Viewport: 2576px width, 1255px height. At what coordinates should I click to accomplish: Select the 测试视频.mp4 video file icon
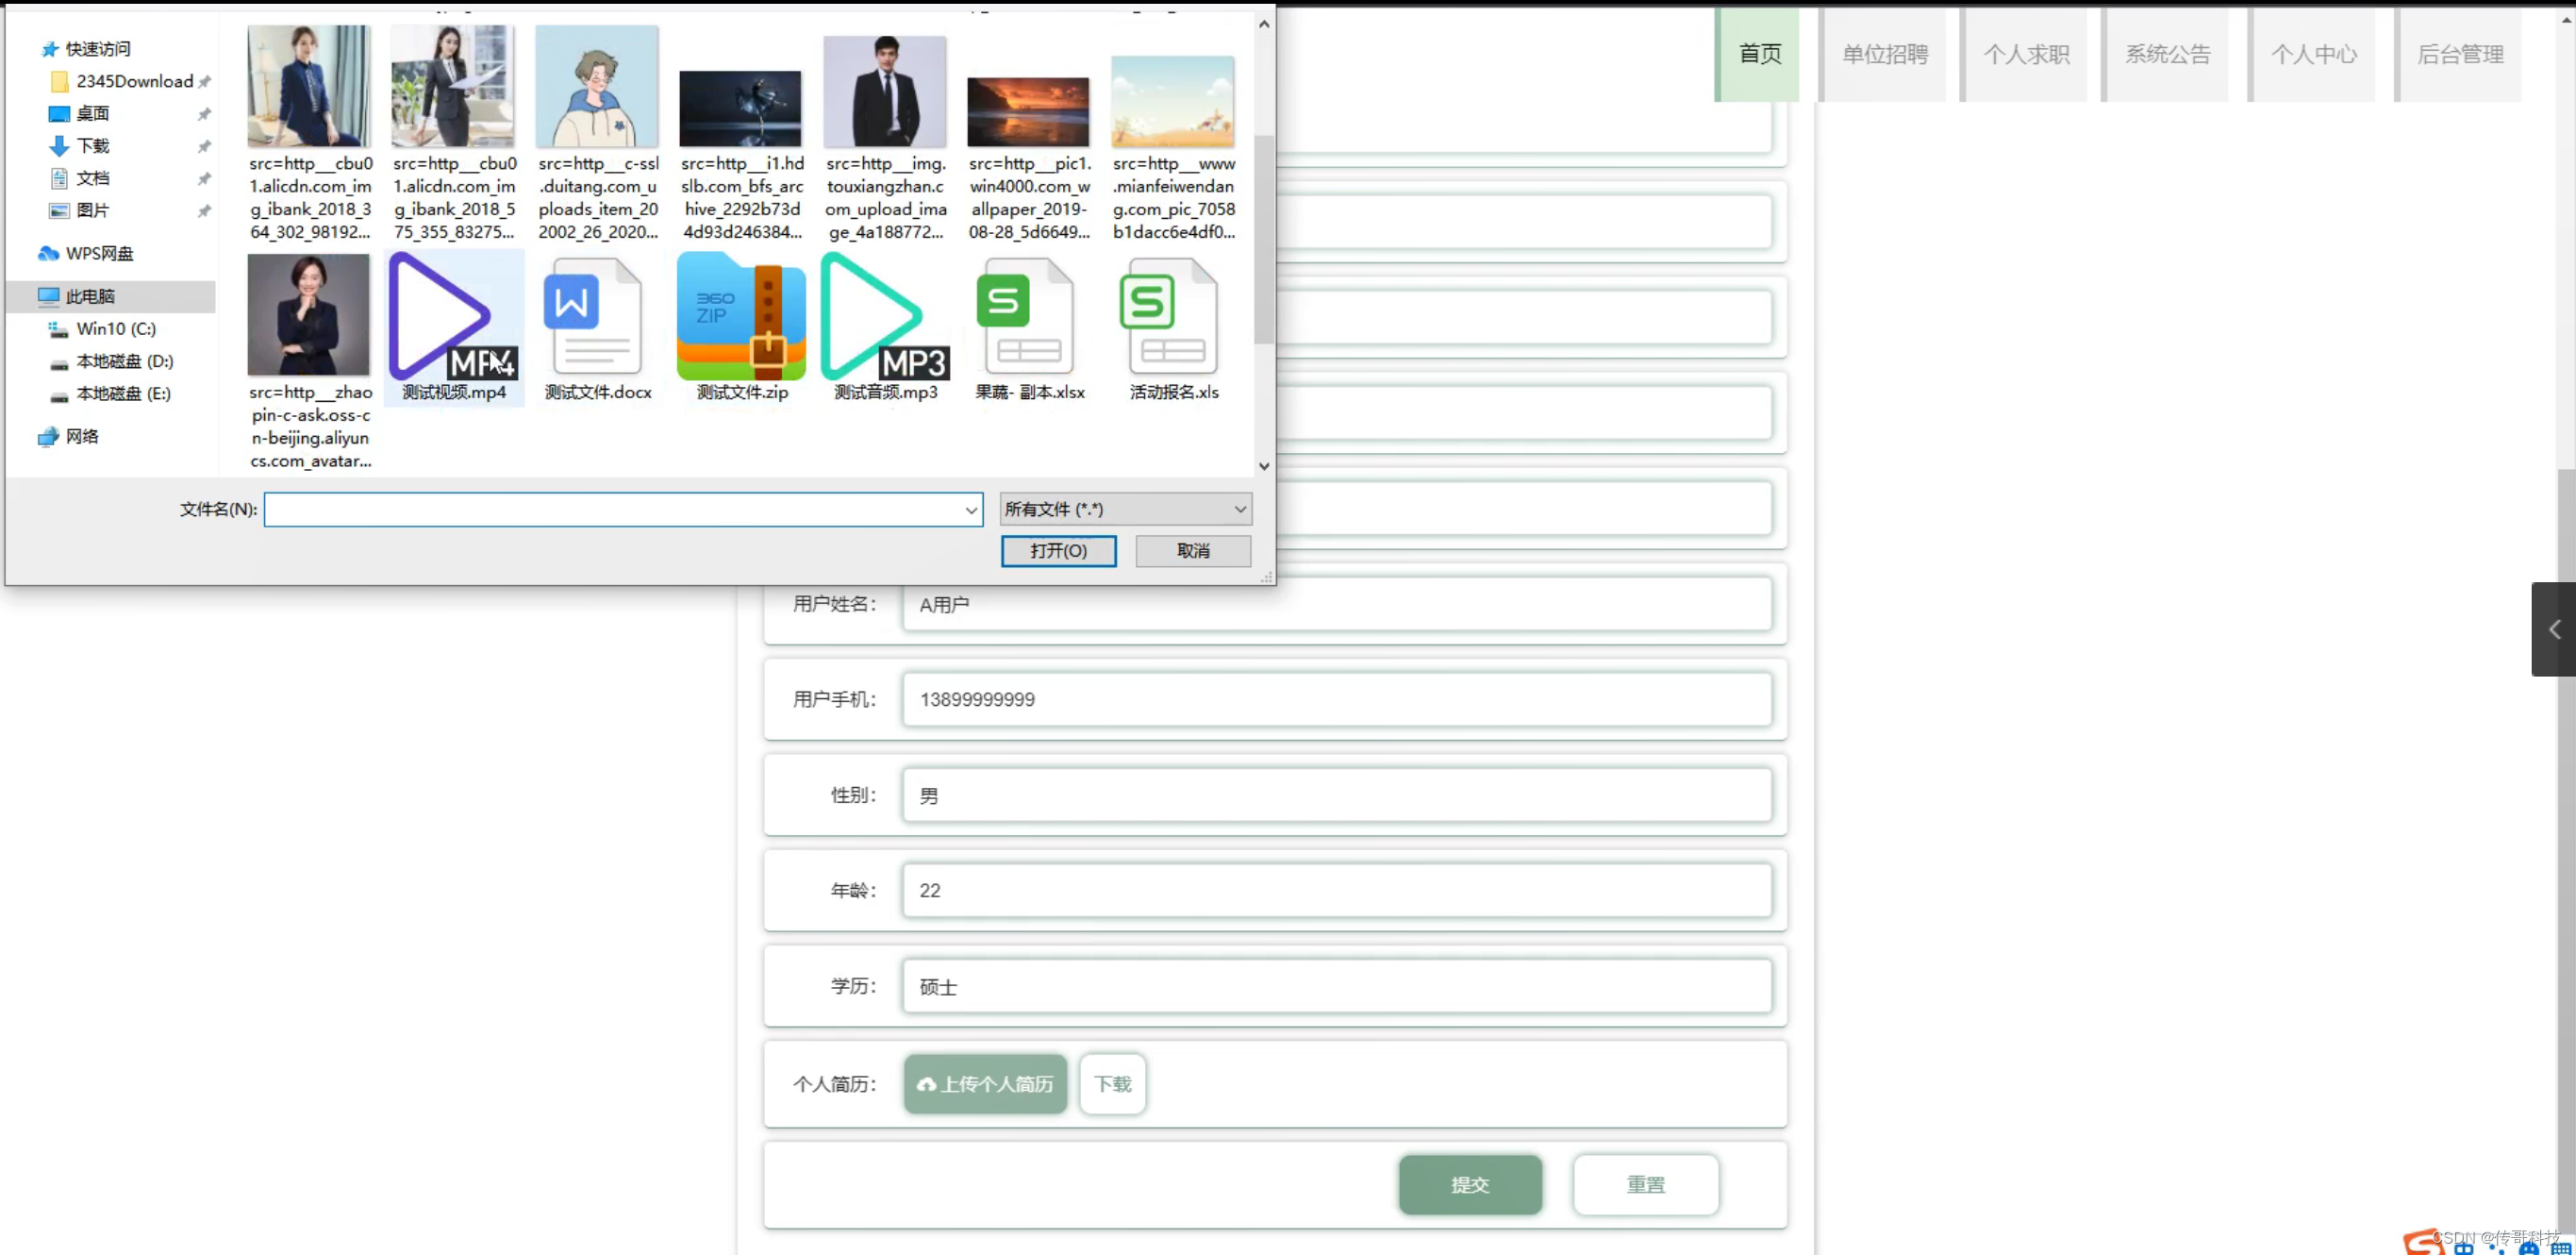(x=453, y=318)
